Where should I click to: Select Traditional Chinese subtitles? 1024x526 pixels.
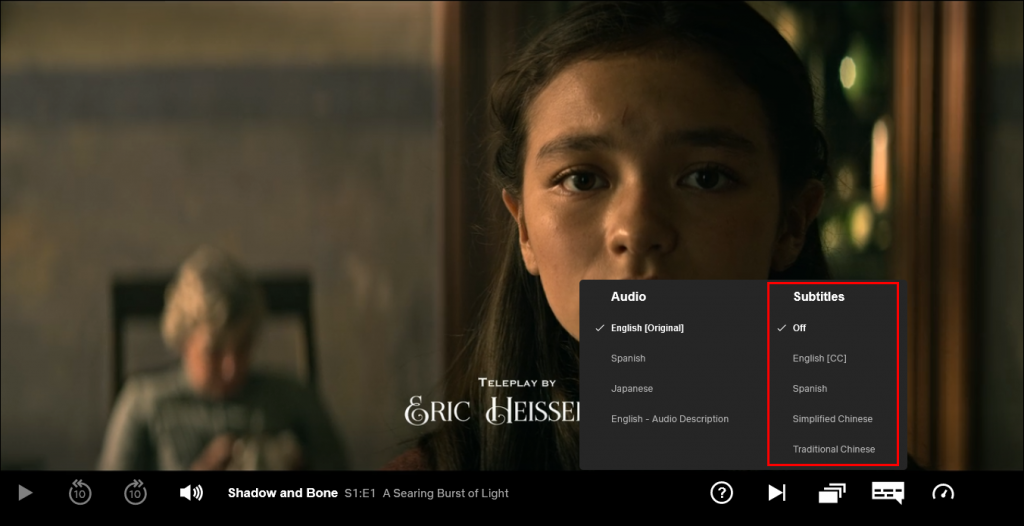coord(834,449)
